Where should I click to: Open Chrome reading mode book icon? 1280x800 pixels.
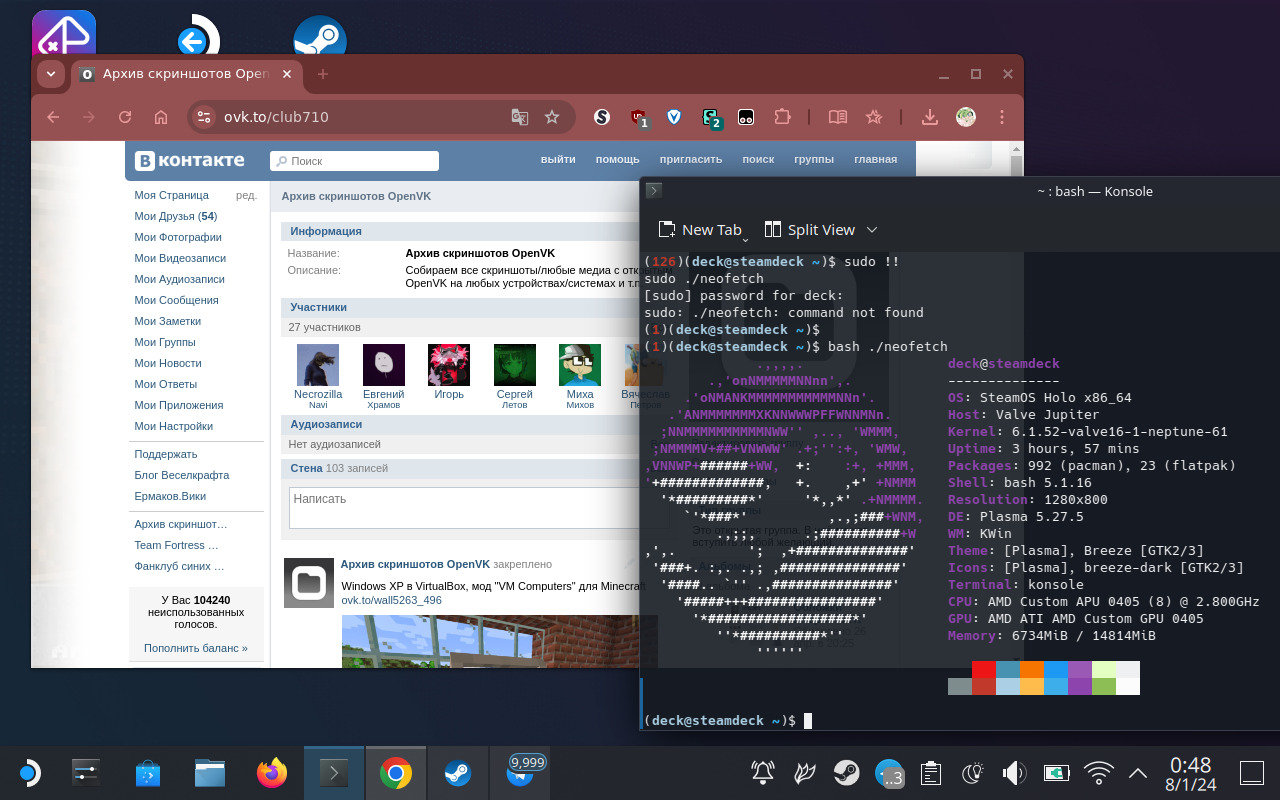tap(838, 117)
